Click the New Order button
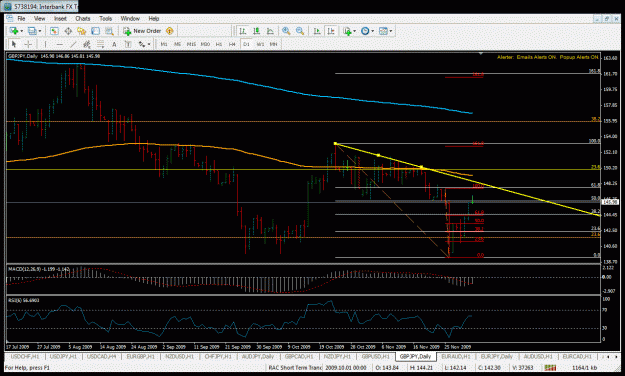 [142, 31]
